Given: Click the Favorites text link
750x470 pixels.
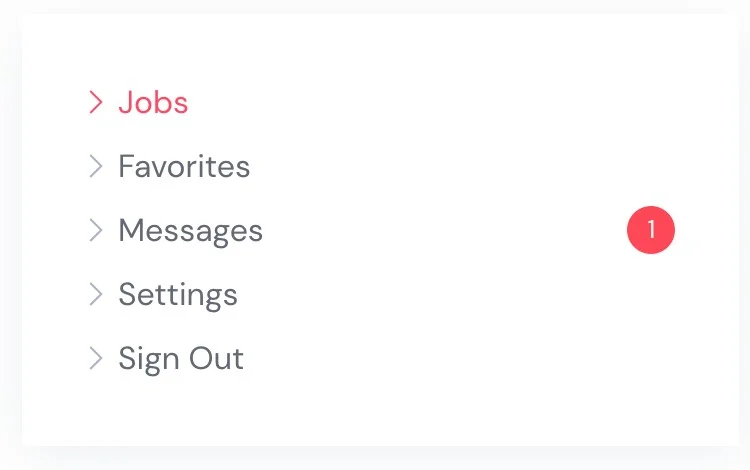Looking at the screenshot, I should pyautogui.click(x=184, y=166).
